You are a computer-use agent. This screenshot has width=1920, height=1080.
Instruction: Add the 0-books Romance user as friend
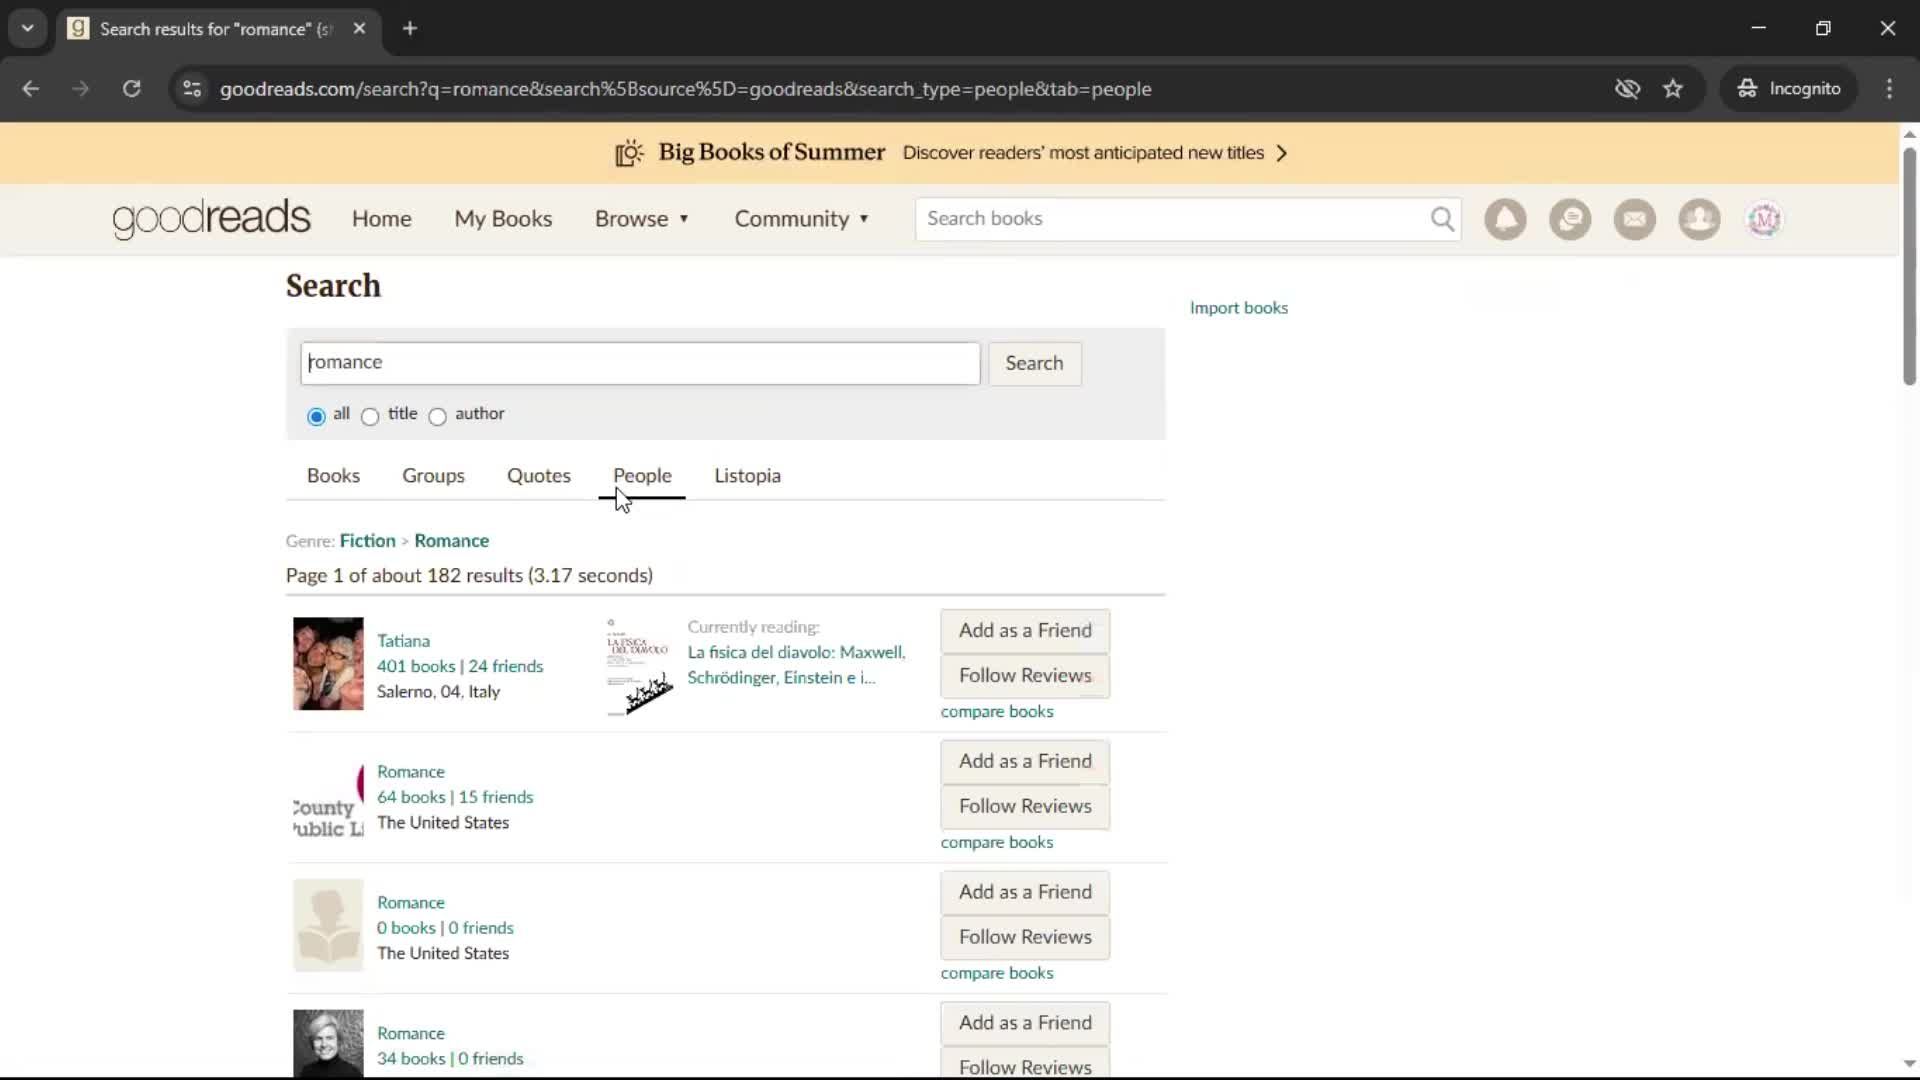point(1025,893)
